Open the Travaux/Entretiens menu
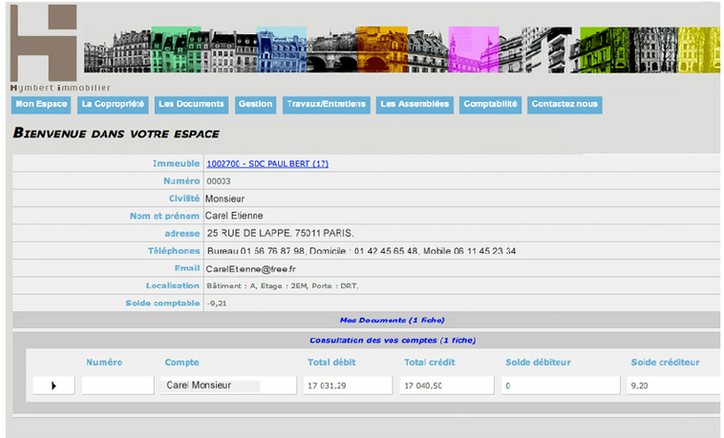Screen dimensions: 724x438 click(326, 105)
